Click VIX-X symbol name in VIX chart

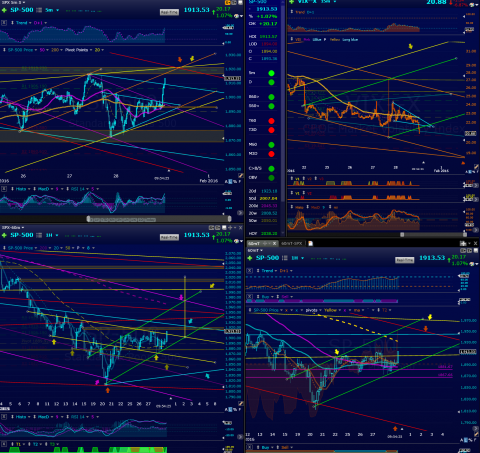click(x=307, y=2)
